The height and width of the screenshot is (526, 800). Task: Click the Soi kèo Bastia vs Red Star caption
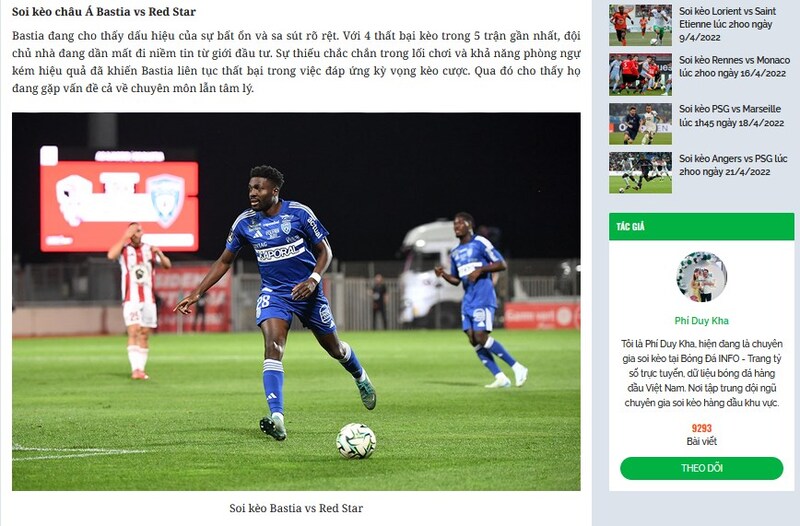tap(296, 508)
